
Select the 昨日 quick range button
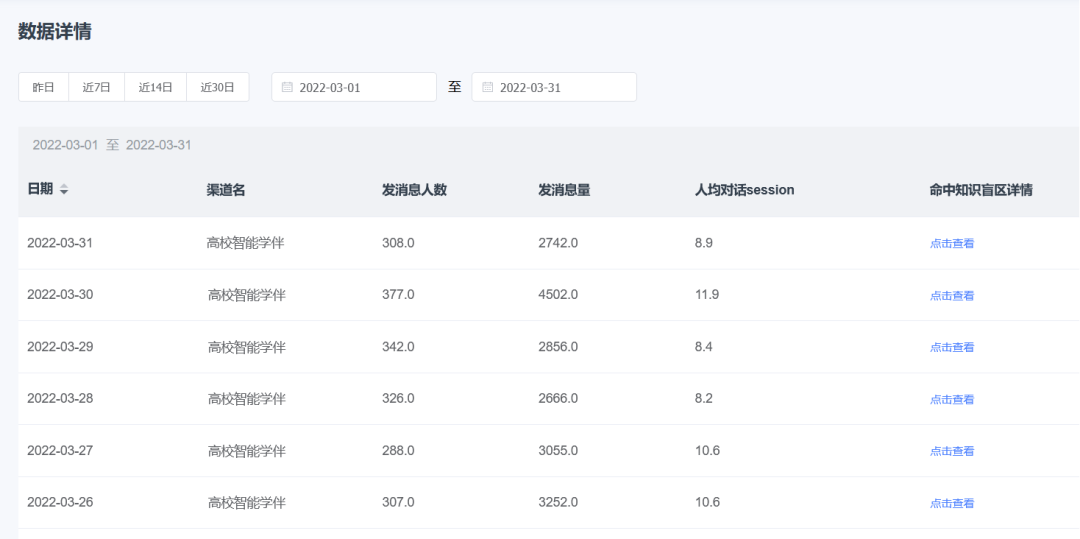tap(43, 87)
